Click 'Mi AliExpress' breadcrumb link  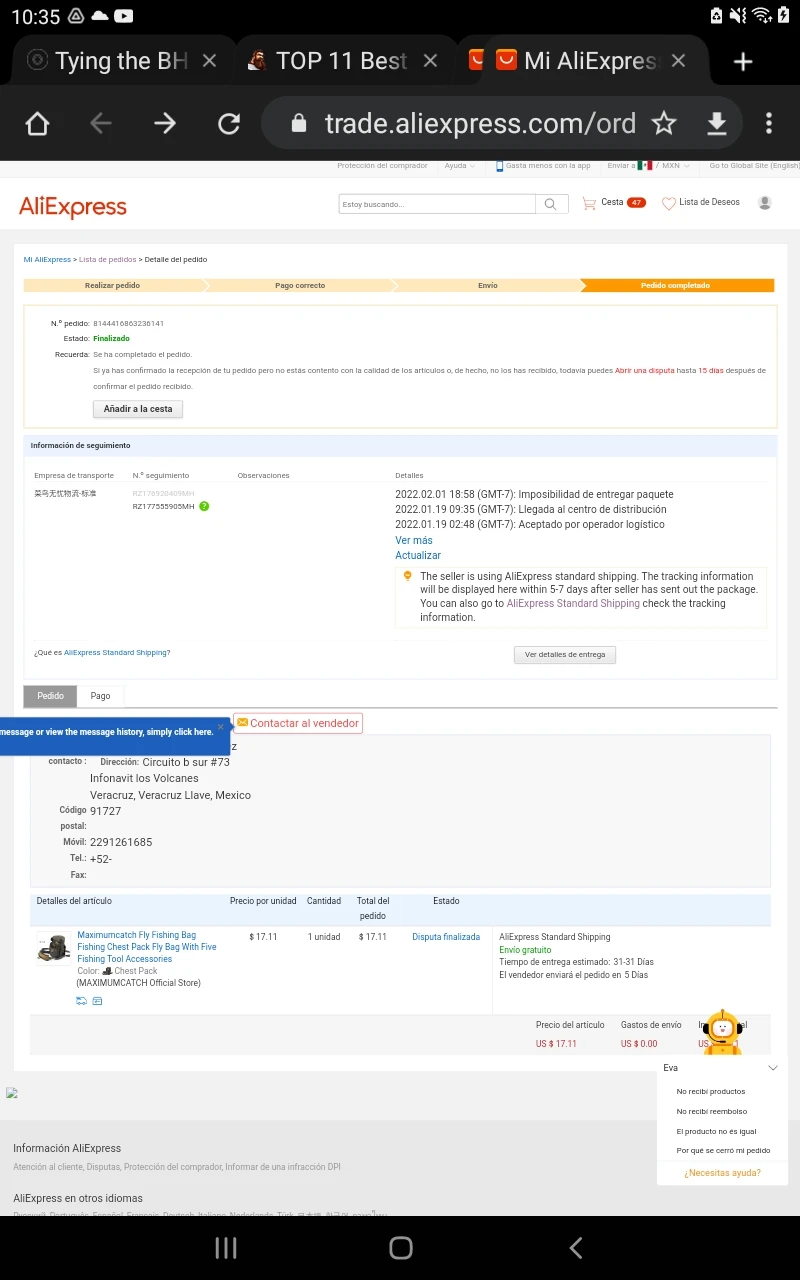(x=47, y=260)
